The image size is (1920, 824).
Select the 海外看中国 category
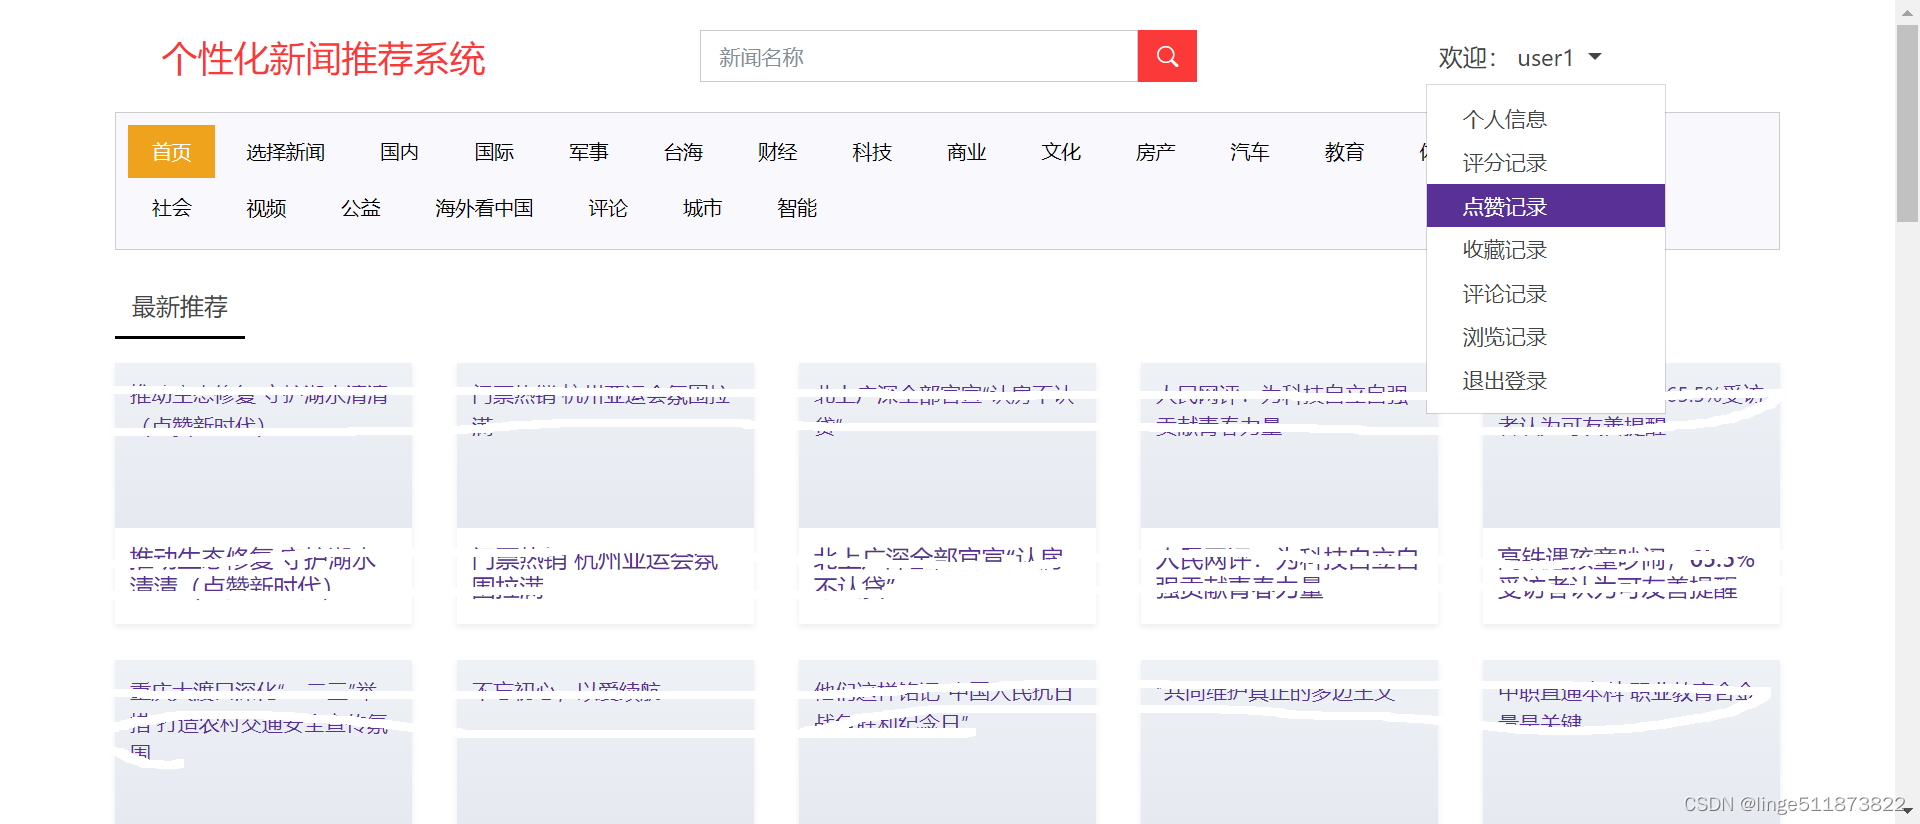(484, 208)
